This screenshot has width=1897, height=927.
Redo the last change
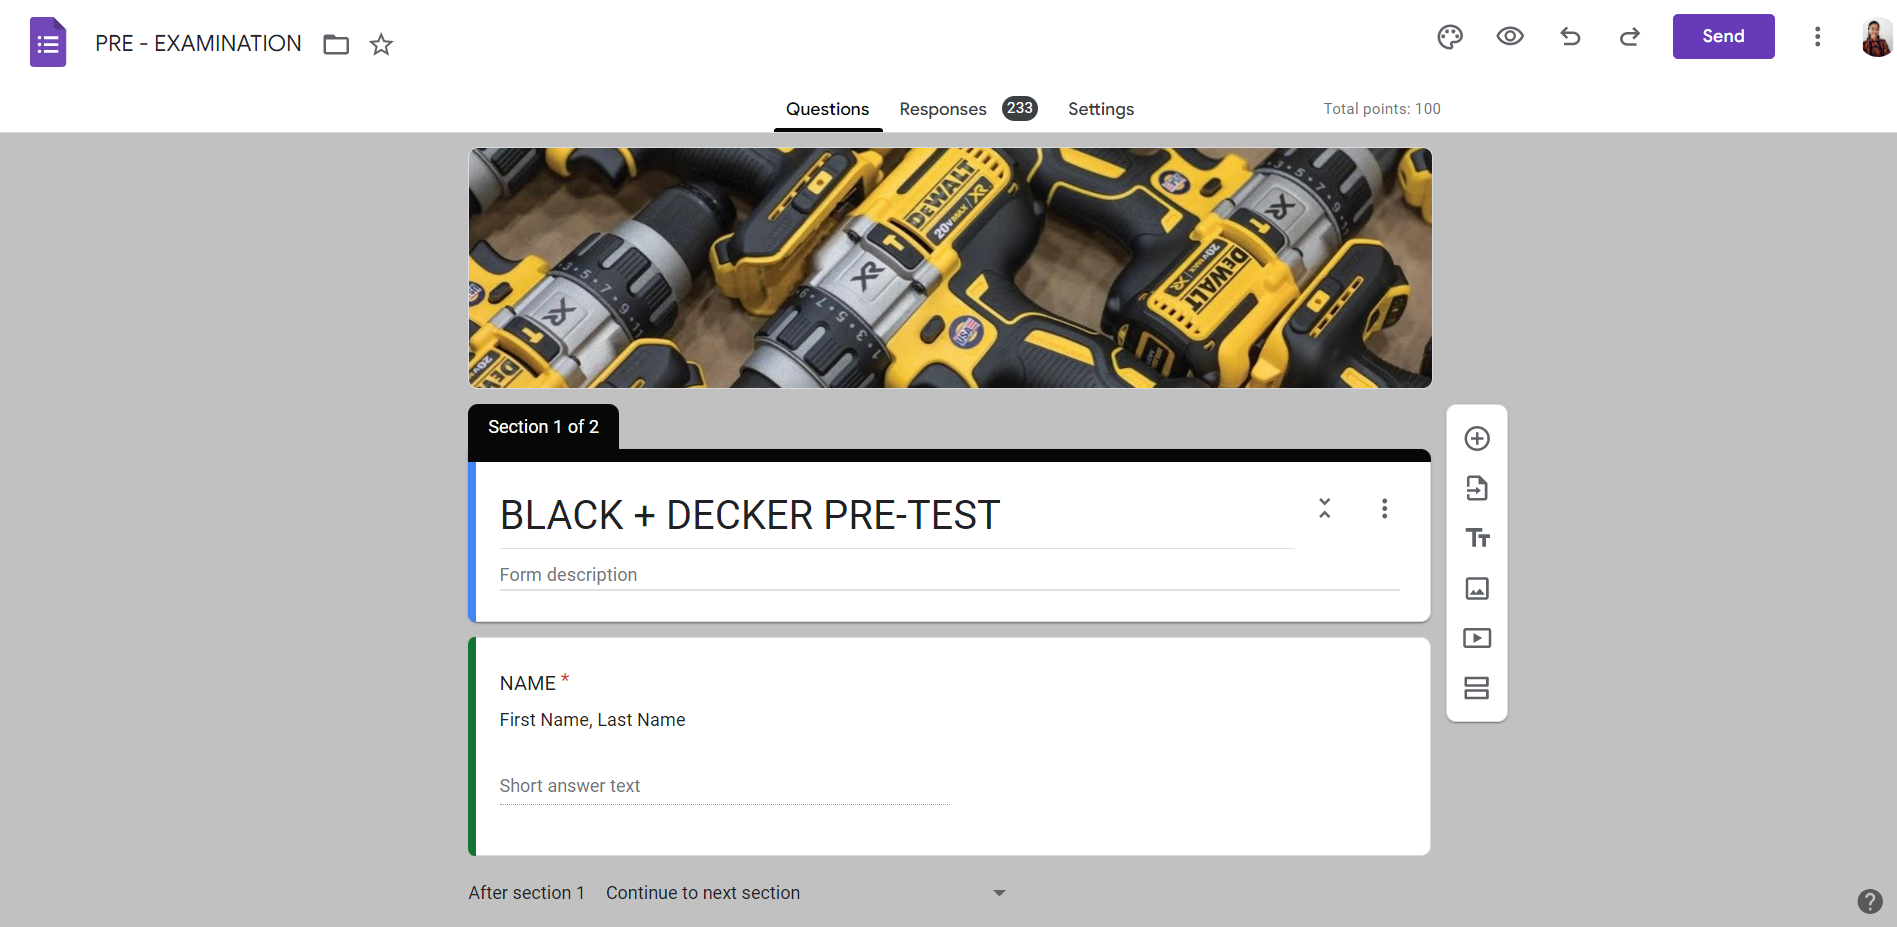tap(1630, 37)
